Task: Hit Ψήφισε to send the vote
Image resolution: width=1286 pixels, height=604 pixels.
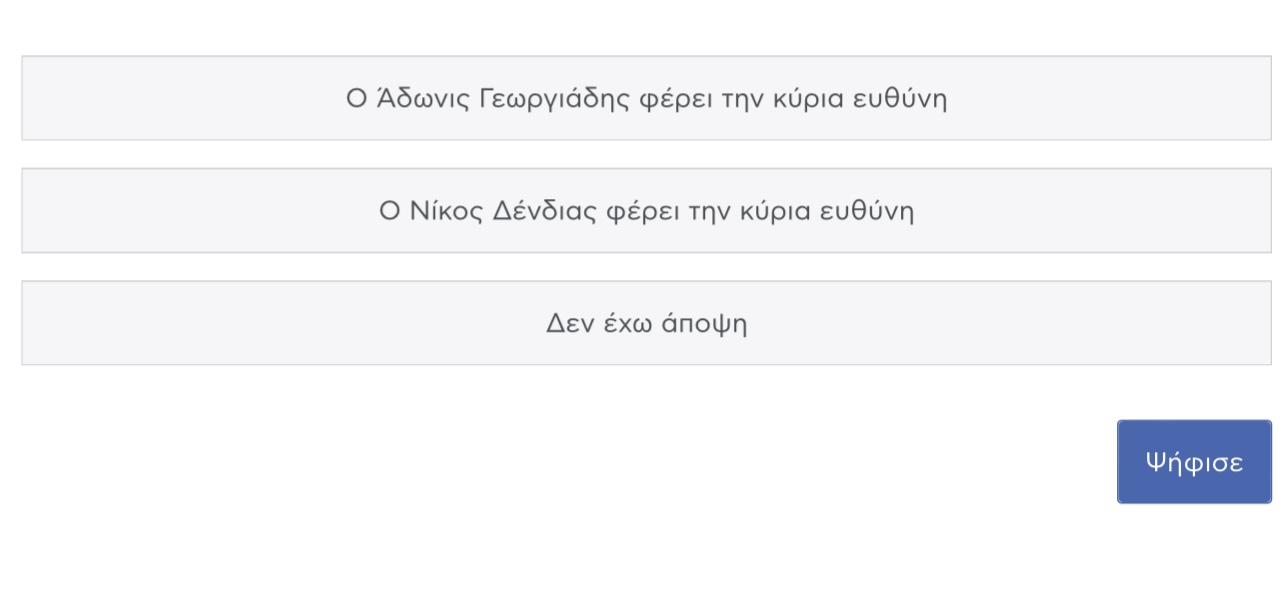Action: click(1194, 462)
